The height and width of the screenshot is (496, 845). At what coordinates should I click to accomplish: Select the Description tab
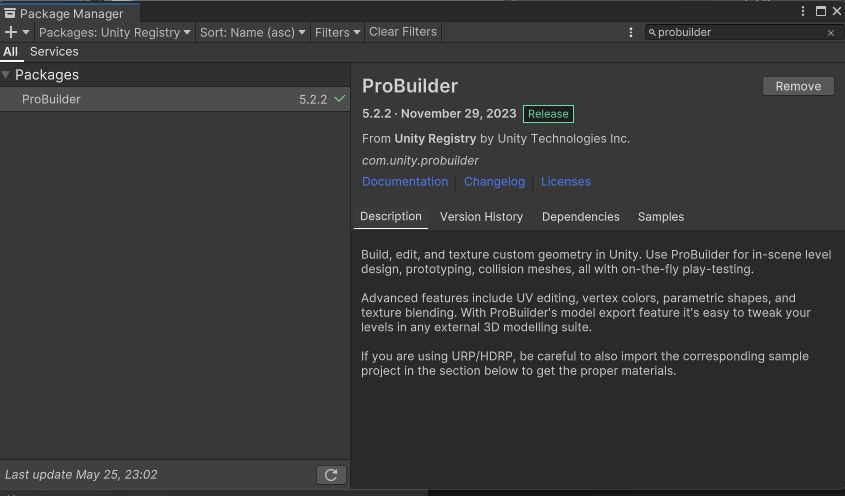(x=391, y=217)
